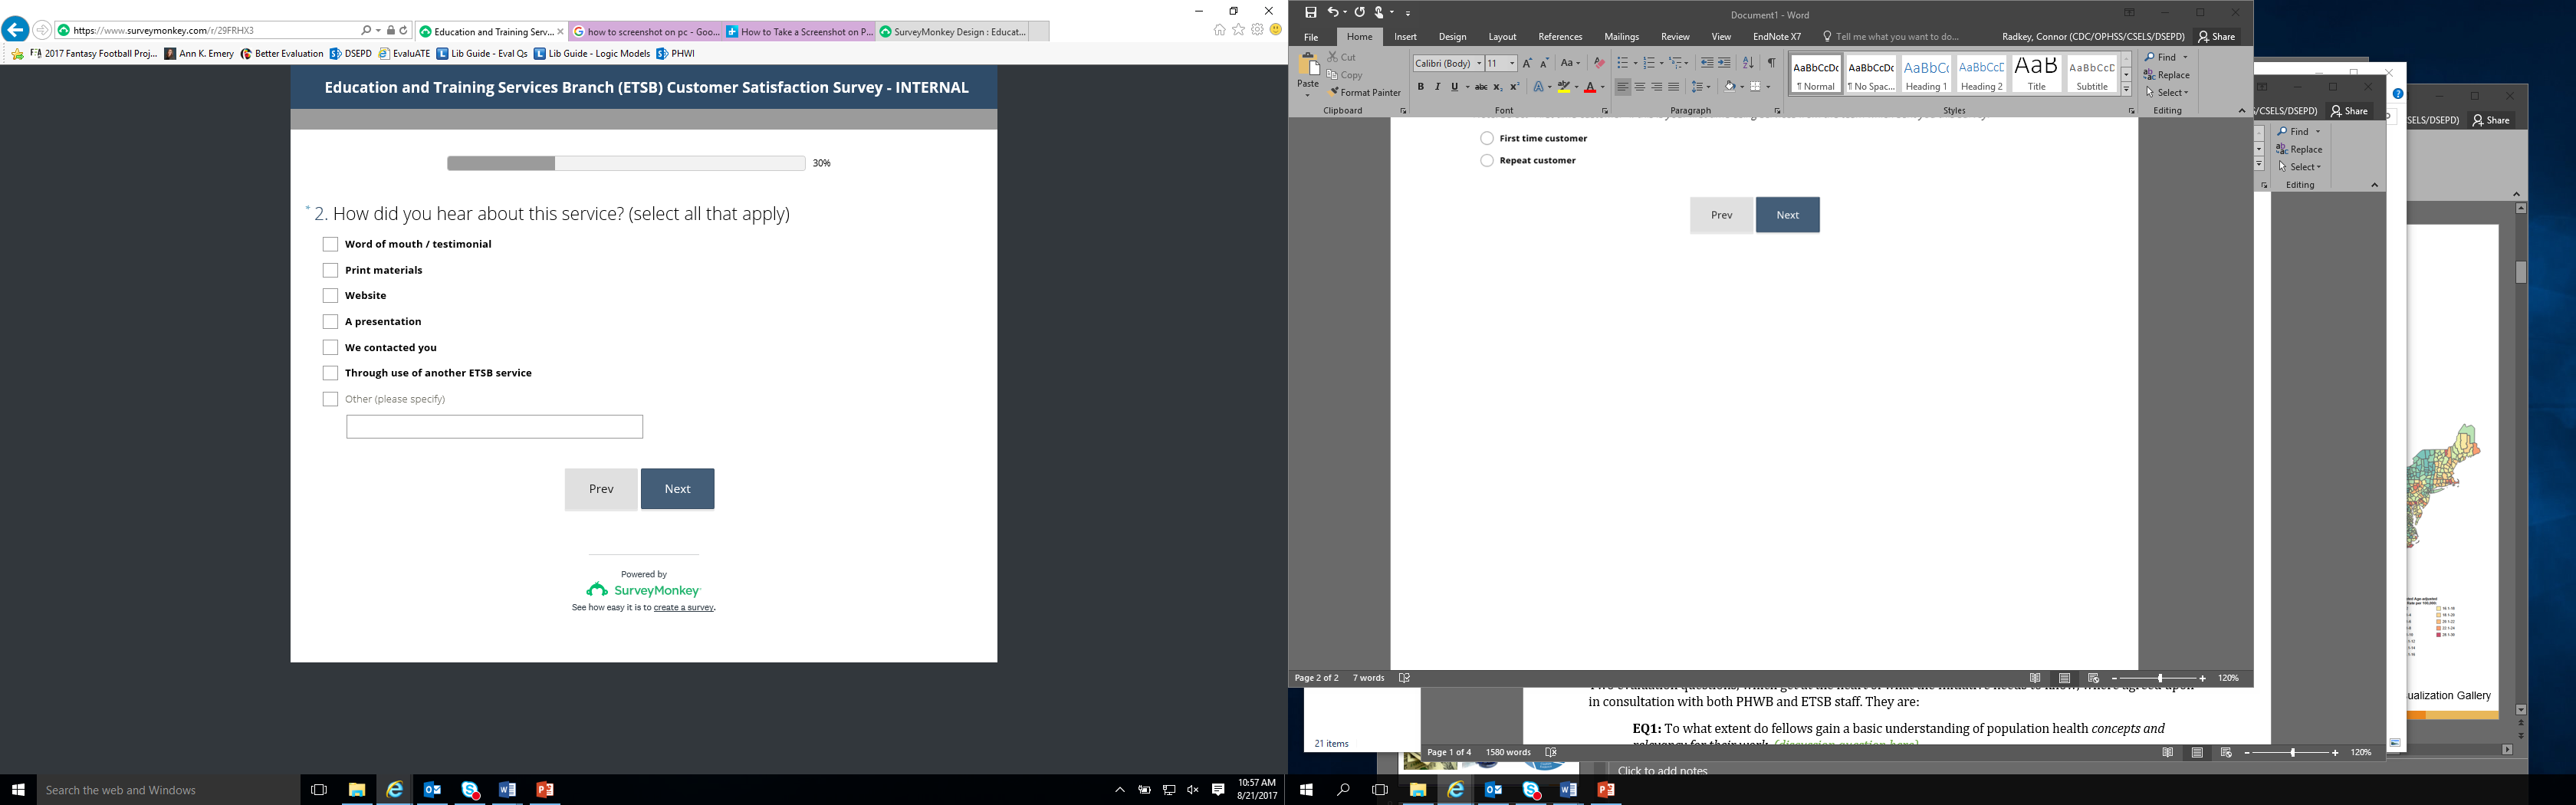Open the Find dropdown arrow in Word
This screenshot has width=2576, height=805.
click(x=2186, y=57)
